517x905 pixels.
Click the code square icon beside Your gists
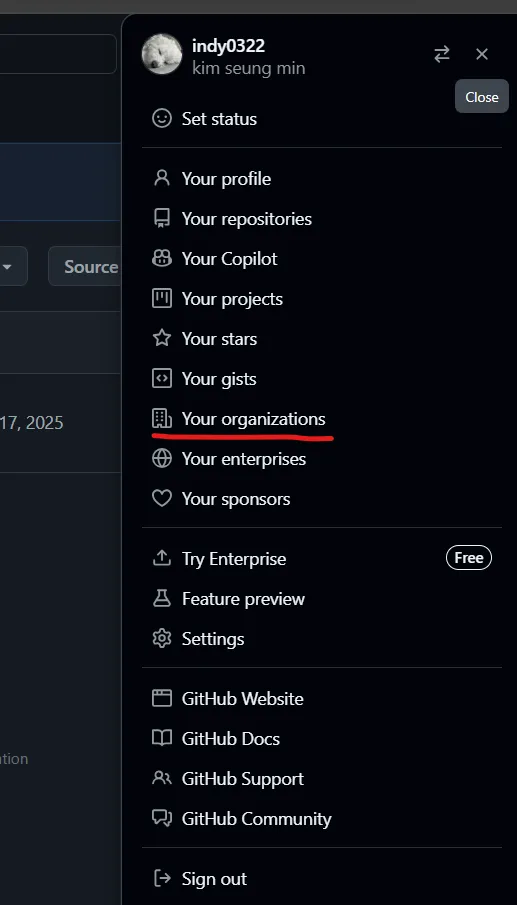(162, 379)
